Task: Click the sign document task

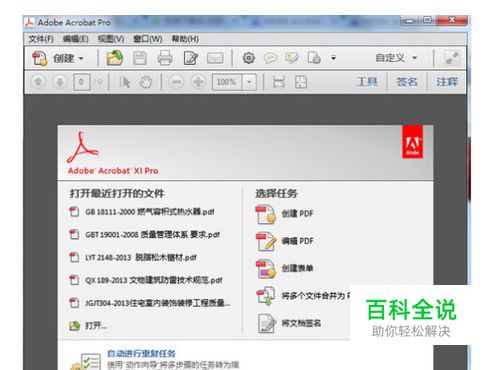Action: [x=289, y=323]
